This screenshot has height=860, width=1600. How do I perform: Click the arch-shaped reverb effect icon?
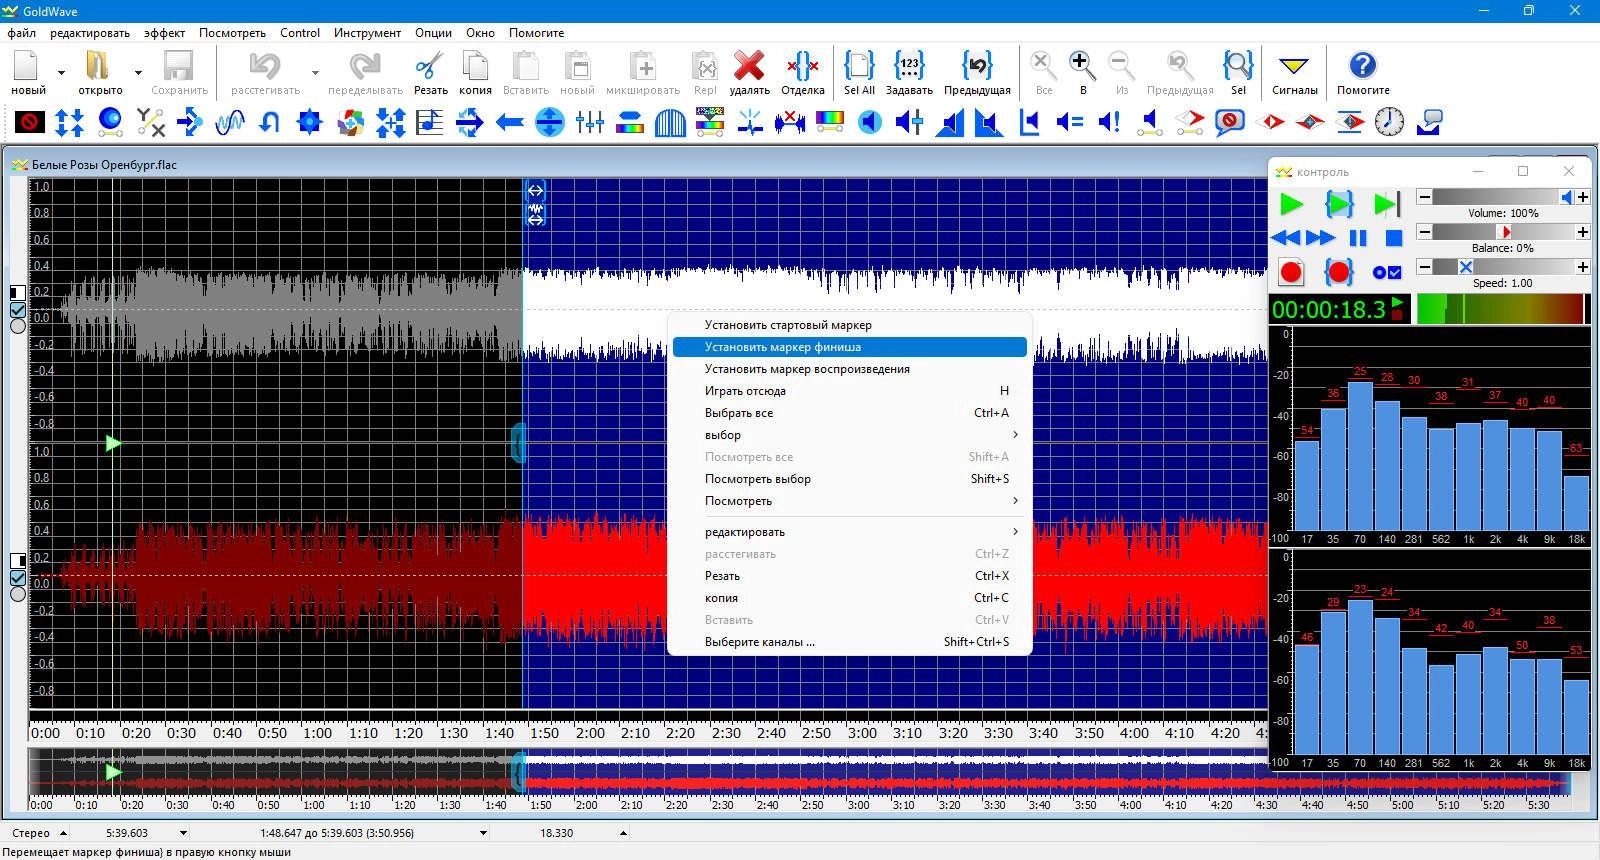tap(670, 122)
